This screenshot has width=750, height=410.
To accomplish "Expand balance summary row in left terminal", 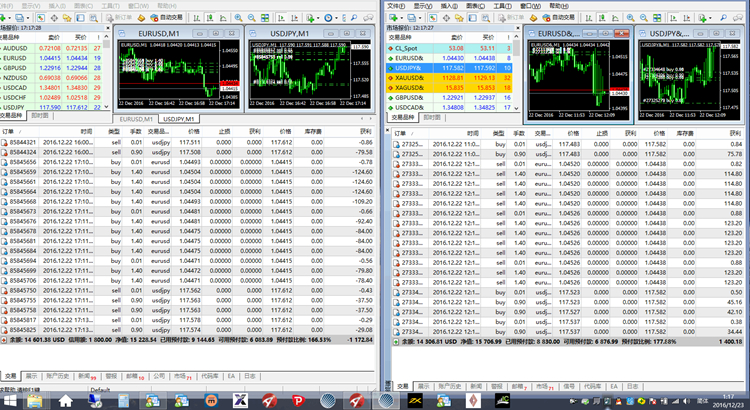I will 4,340.
